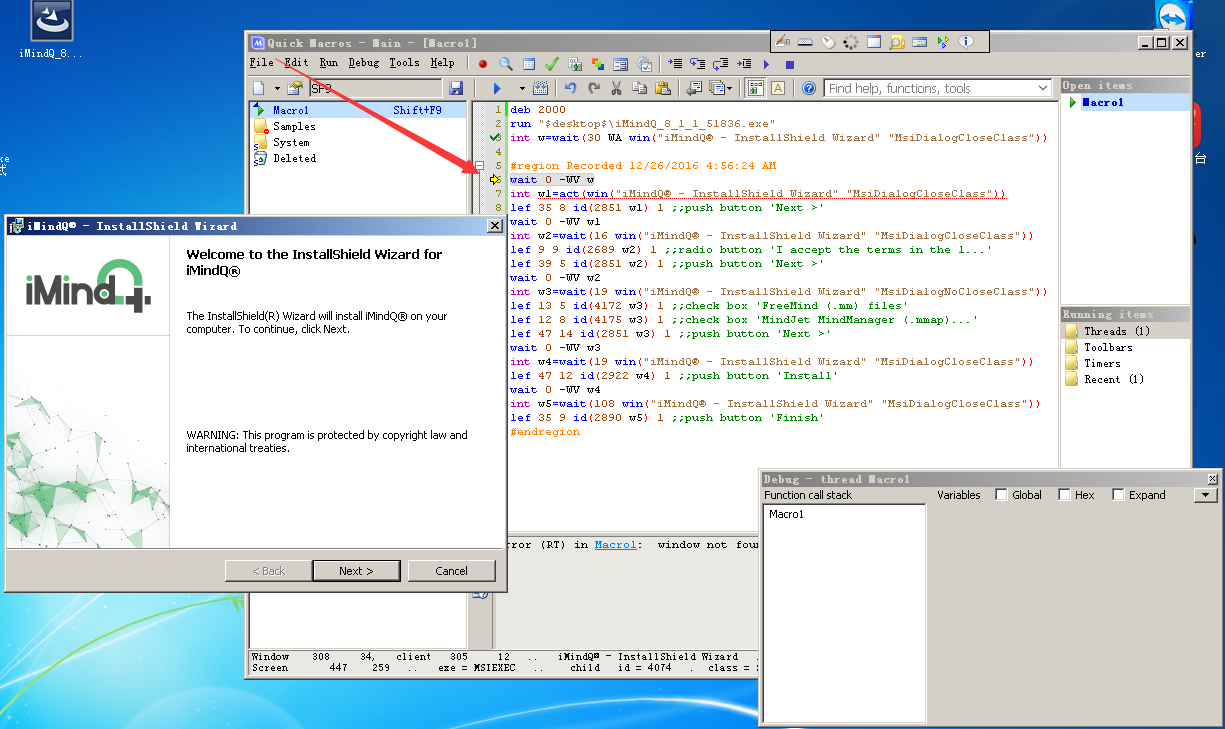The width and height of the screenshot is (1225, 729).
Task: Select Macro1 in Function call stack
Action: pyautogui.click(x=786, y=514)
